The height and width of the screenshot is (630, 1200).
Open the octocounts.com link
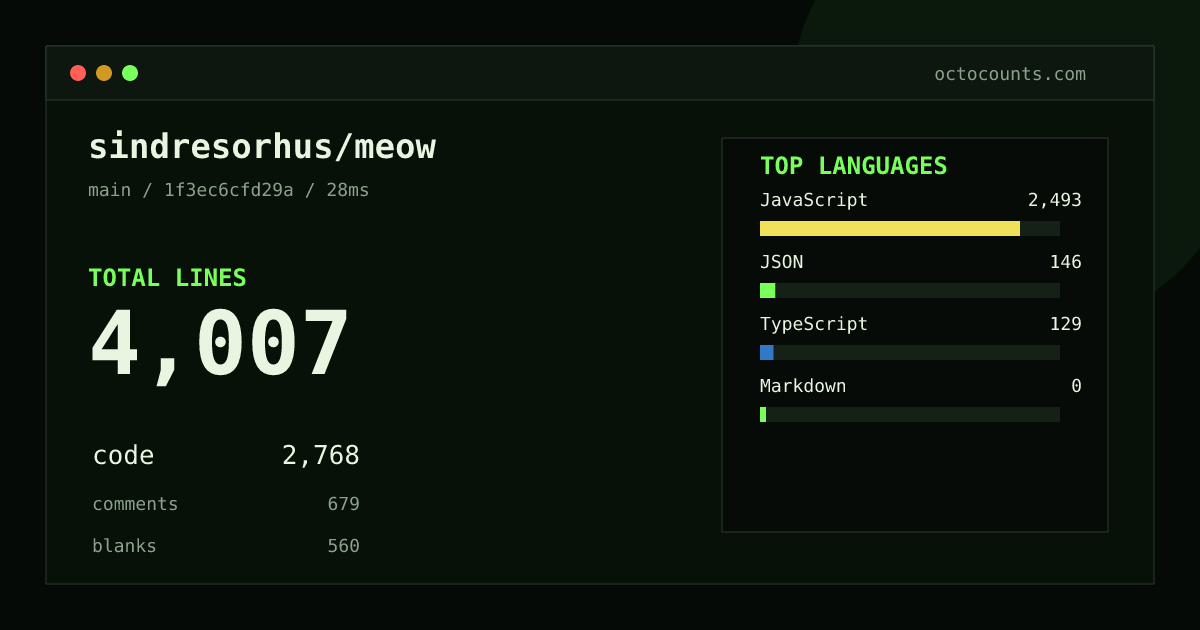(x=1010, y=74)
